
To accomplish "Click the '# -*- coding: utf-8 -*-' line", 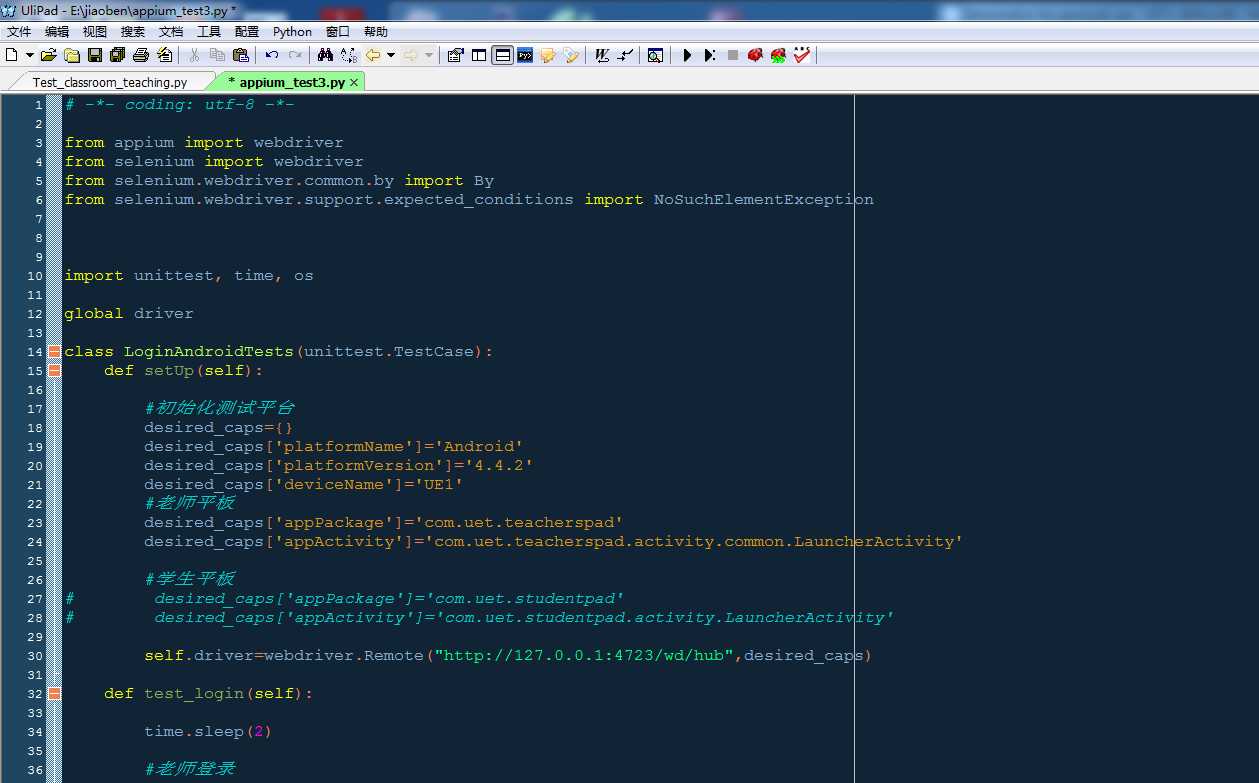I will [179, 104].
